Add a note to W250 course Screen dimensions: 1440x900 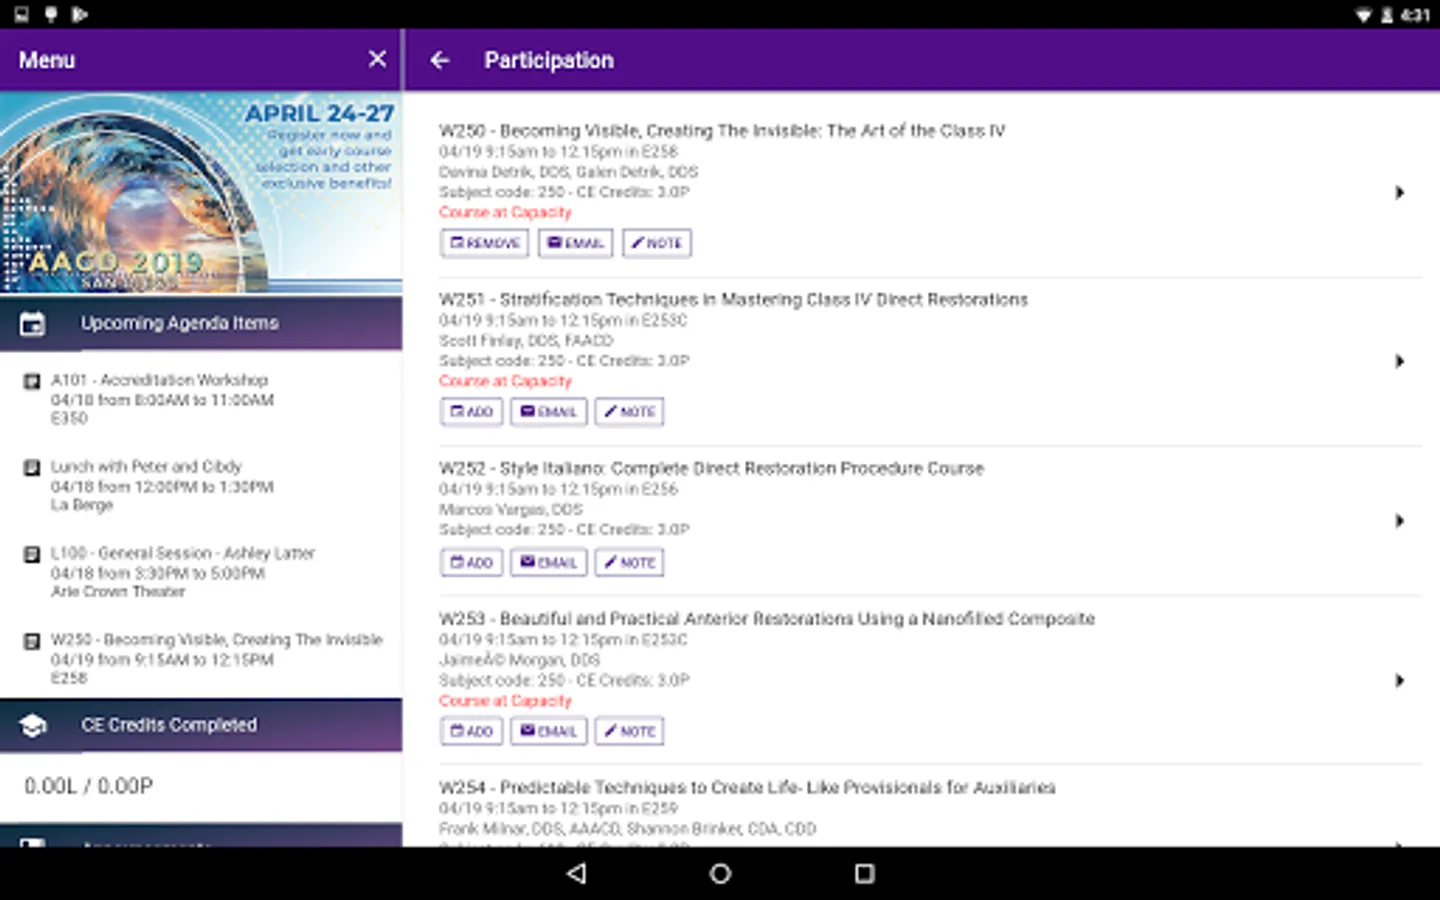tap(657, 243)
